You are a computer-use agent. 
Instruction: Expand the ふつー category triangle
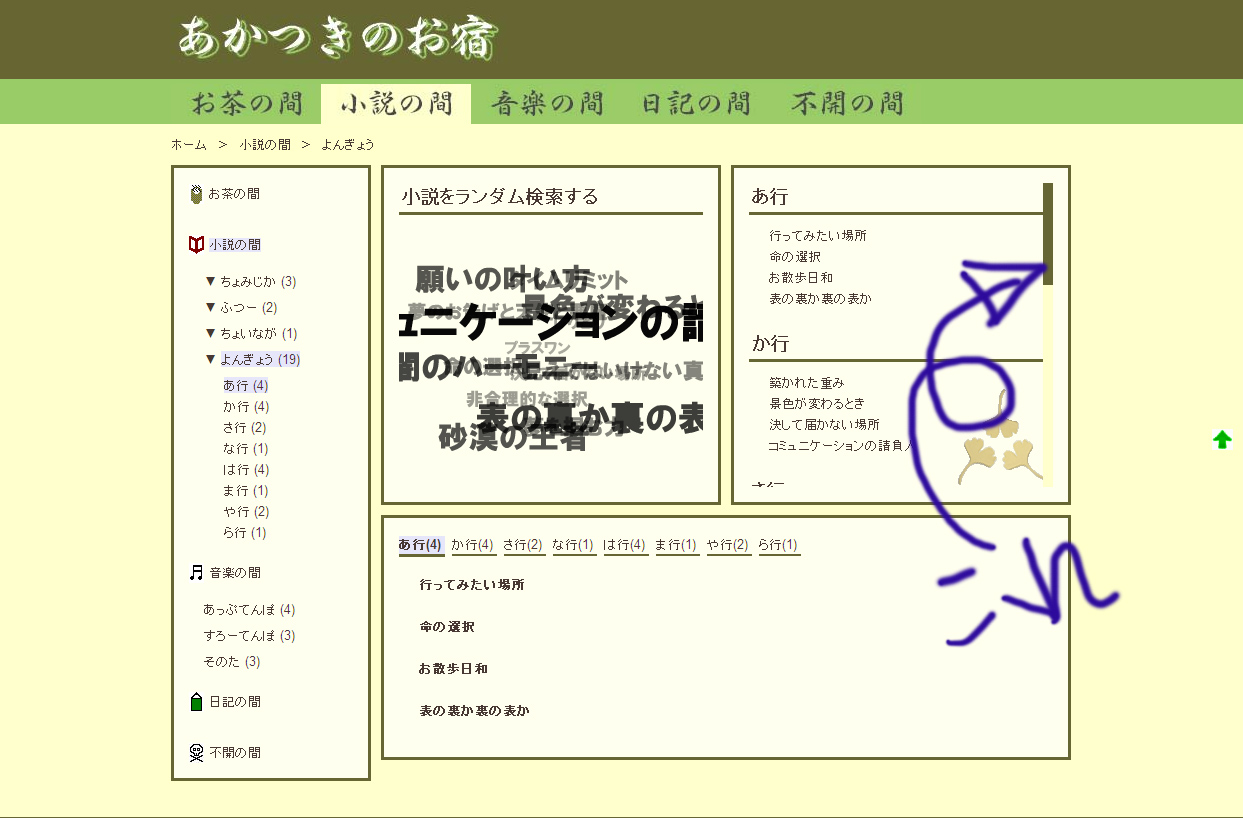click(210, 308)
